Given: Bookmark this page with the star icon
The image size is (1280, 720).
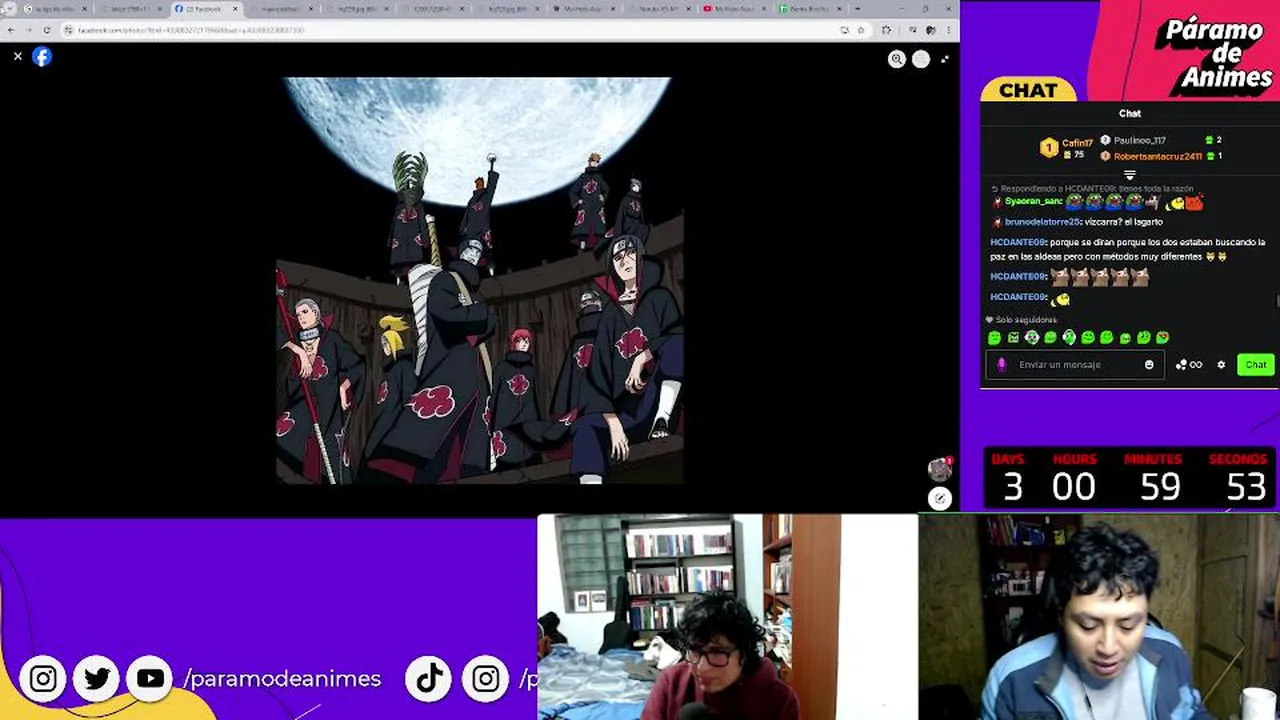Looking at the screenshot, I should pyautogui.click(x=860, y=30).
